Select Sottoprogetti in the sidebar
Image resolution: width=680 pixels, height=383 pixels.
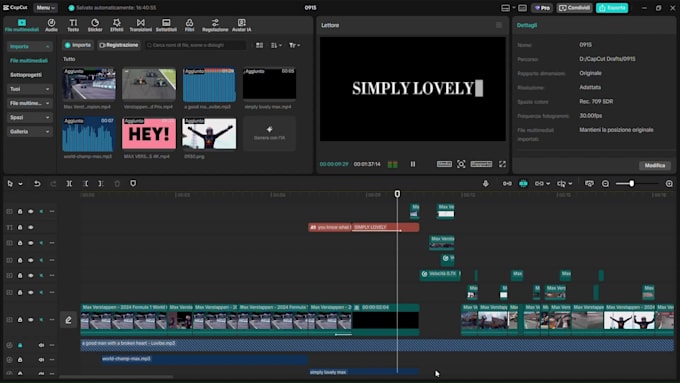(26, 75)
